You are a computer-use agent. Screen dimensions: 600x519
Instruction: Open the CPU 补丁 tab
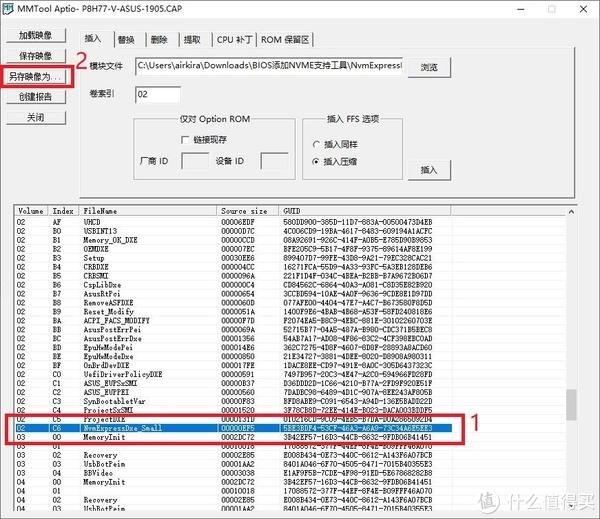coord(235,39)
